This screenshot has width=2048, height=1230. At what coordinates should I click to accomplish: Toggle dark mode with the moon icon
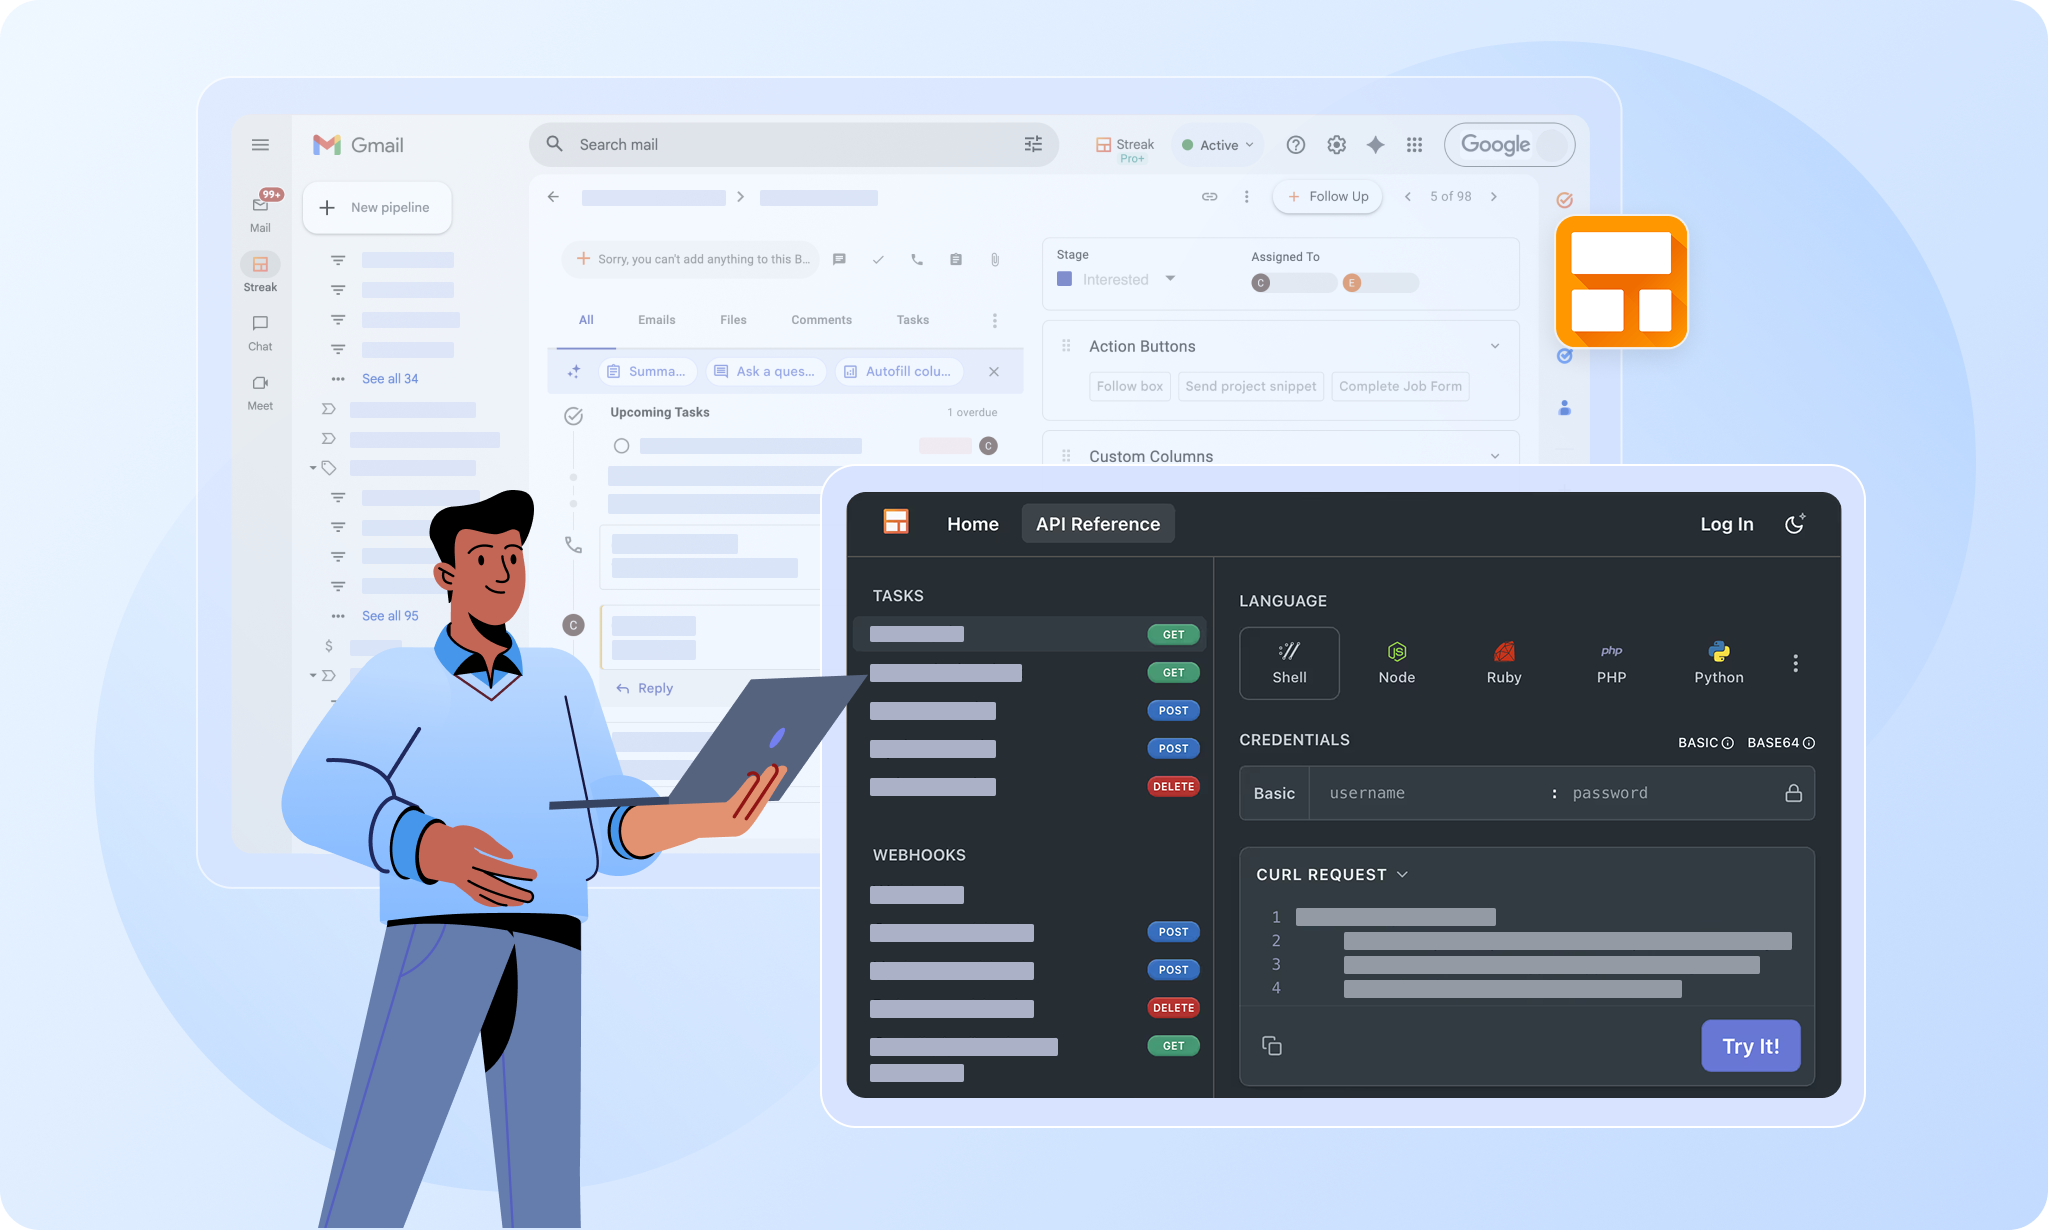[x=1795, y=524]
